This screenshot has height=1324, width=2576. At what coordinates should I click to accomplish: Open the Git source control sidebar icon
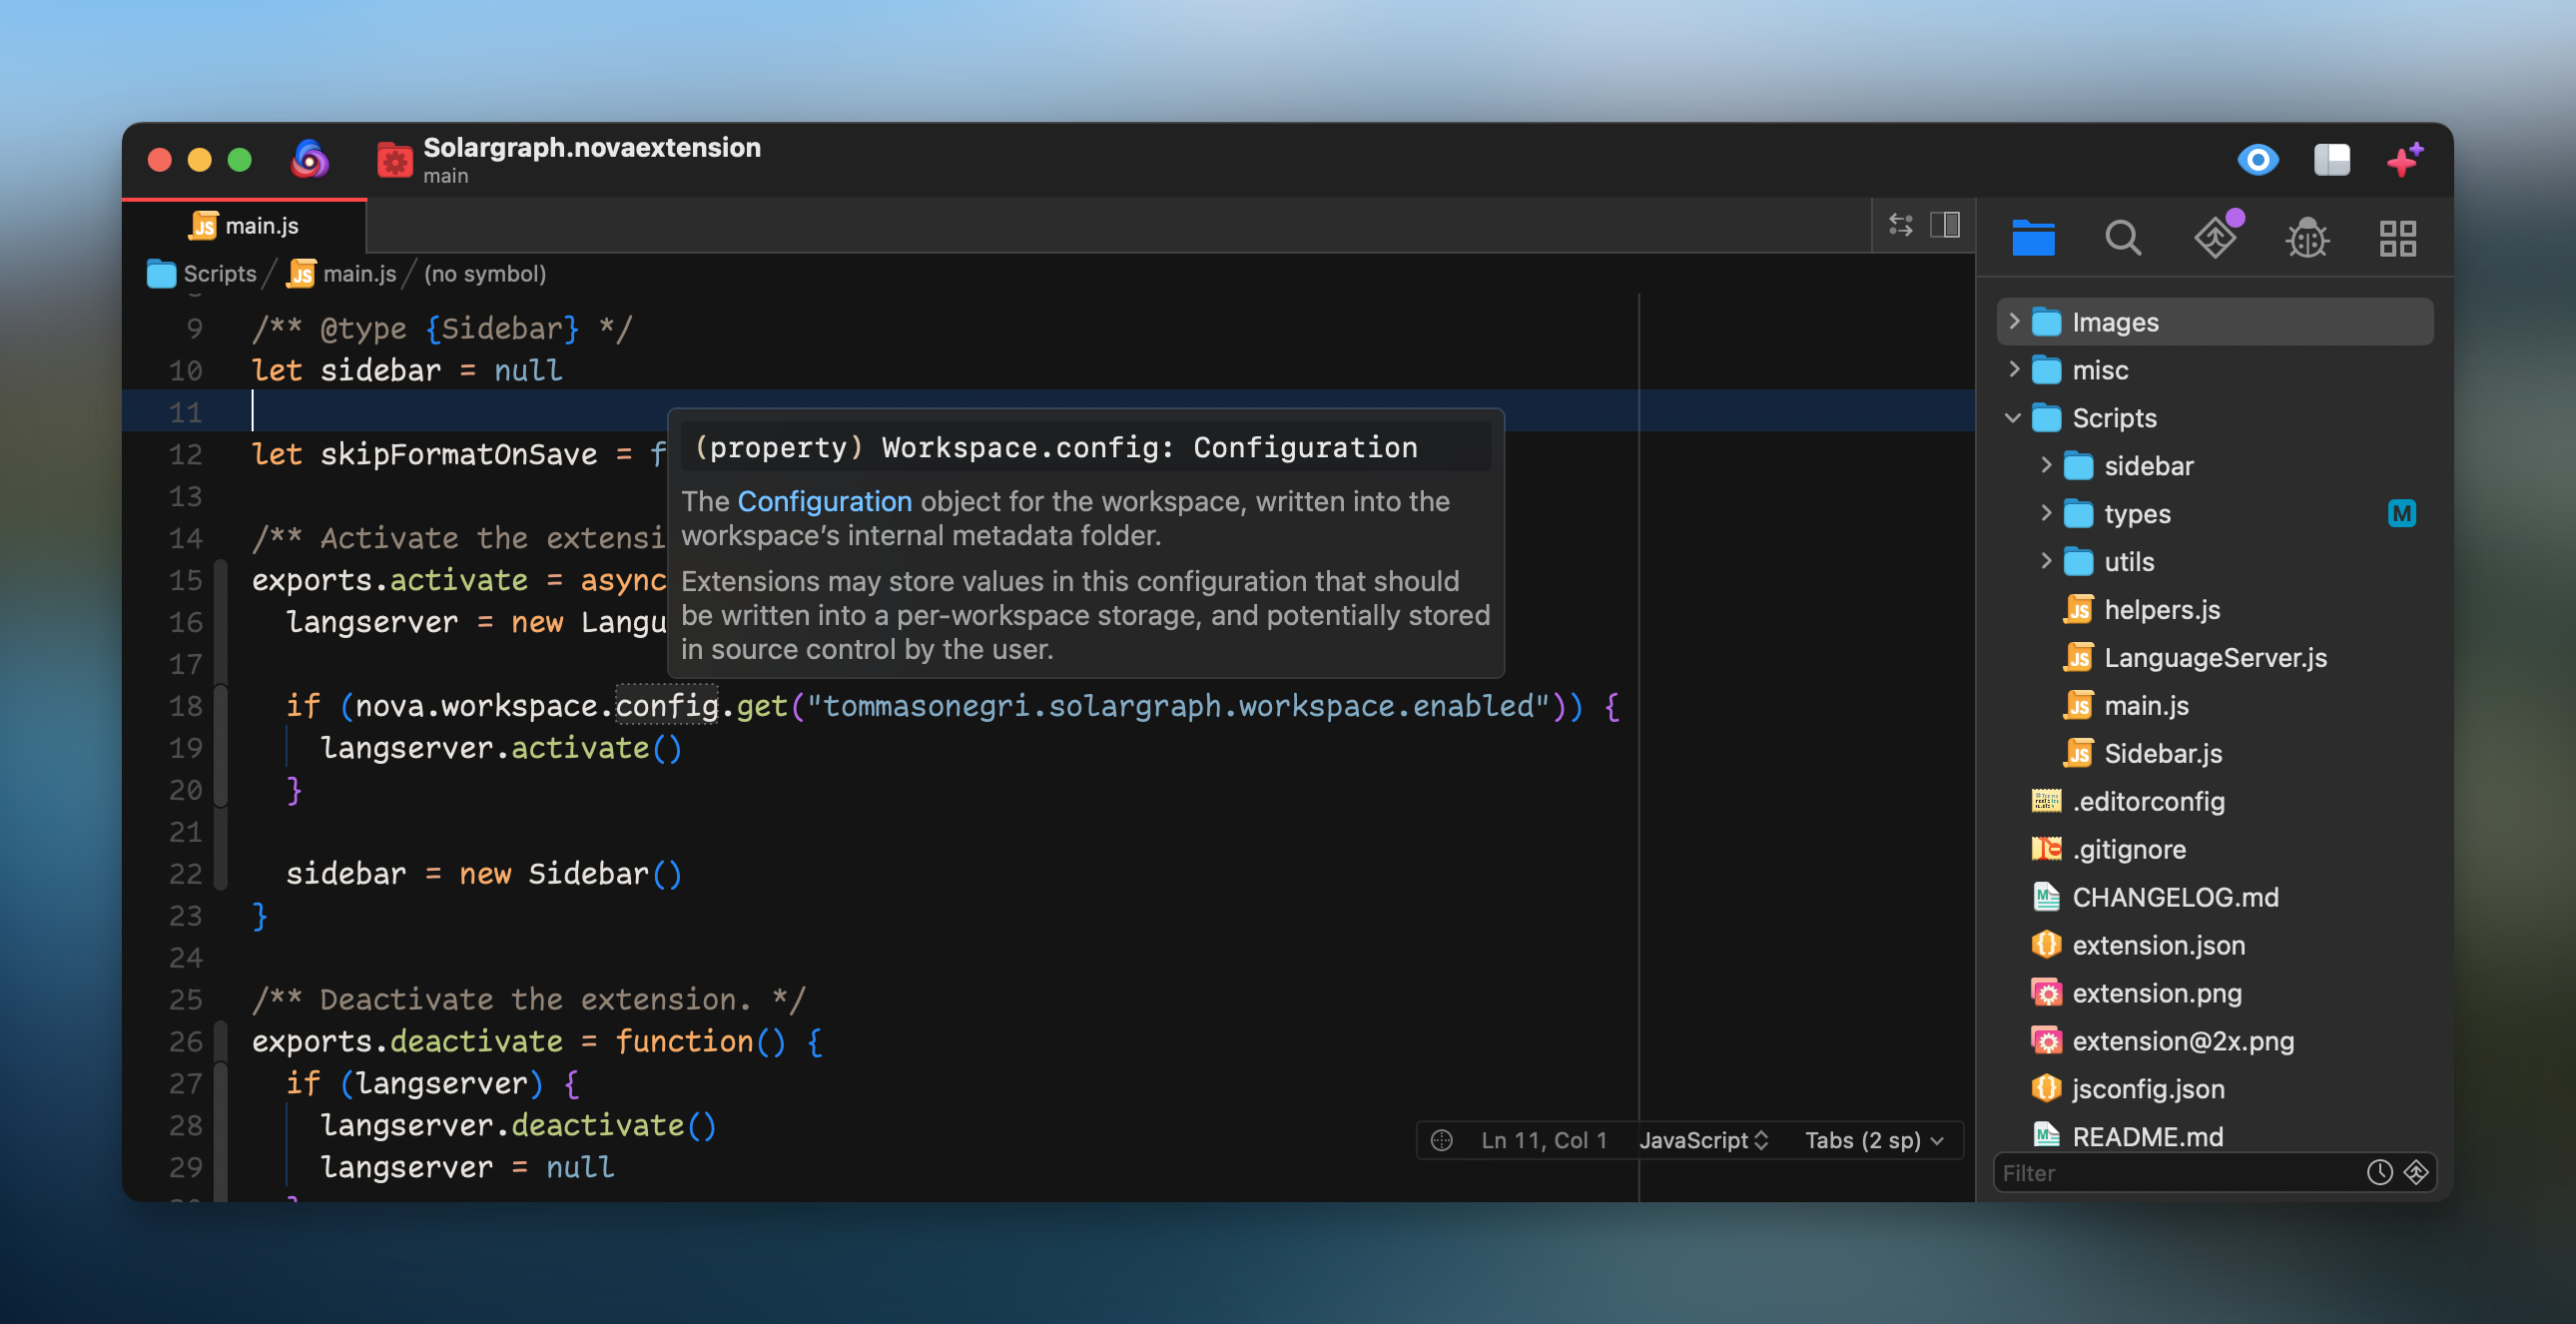click(x=2215, y=238)
